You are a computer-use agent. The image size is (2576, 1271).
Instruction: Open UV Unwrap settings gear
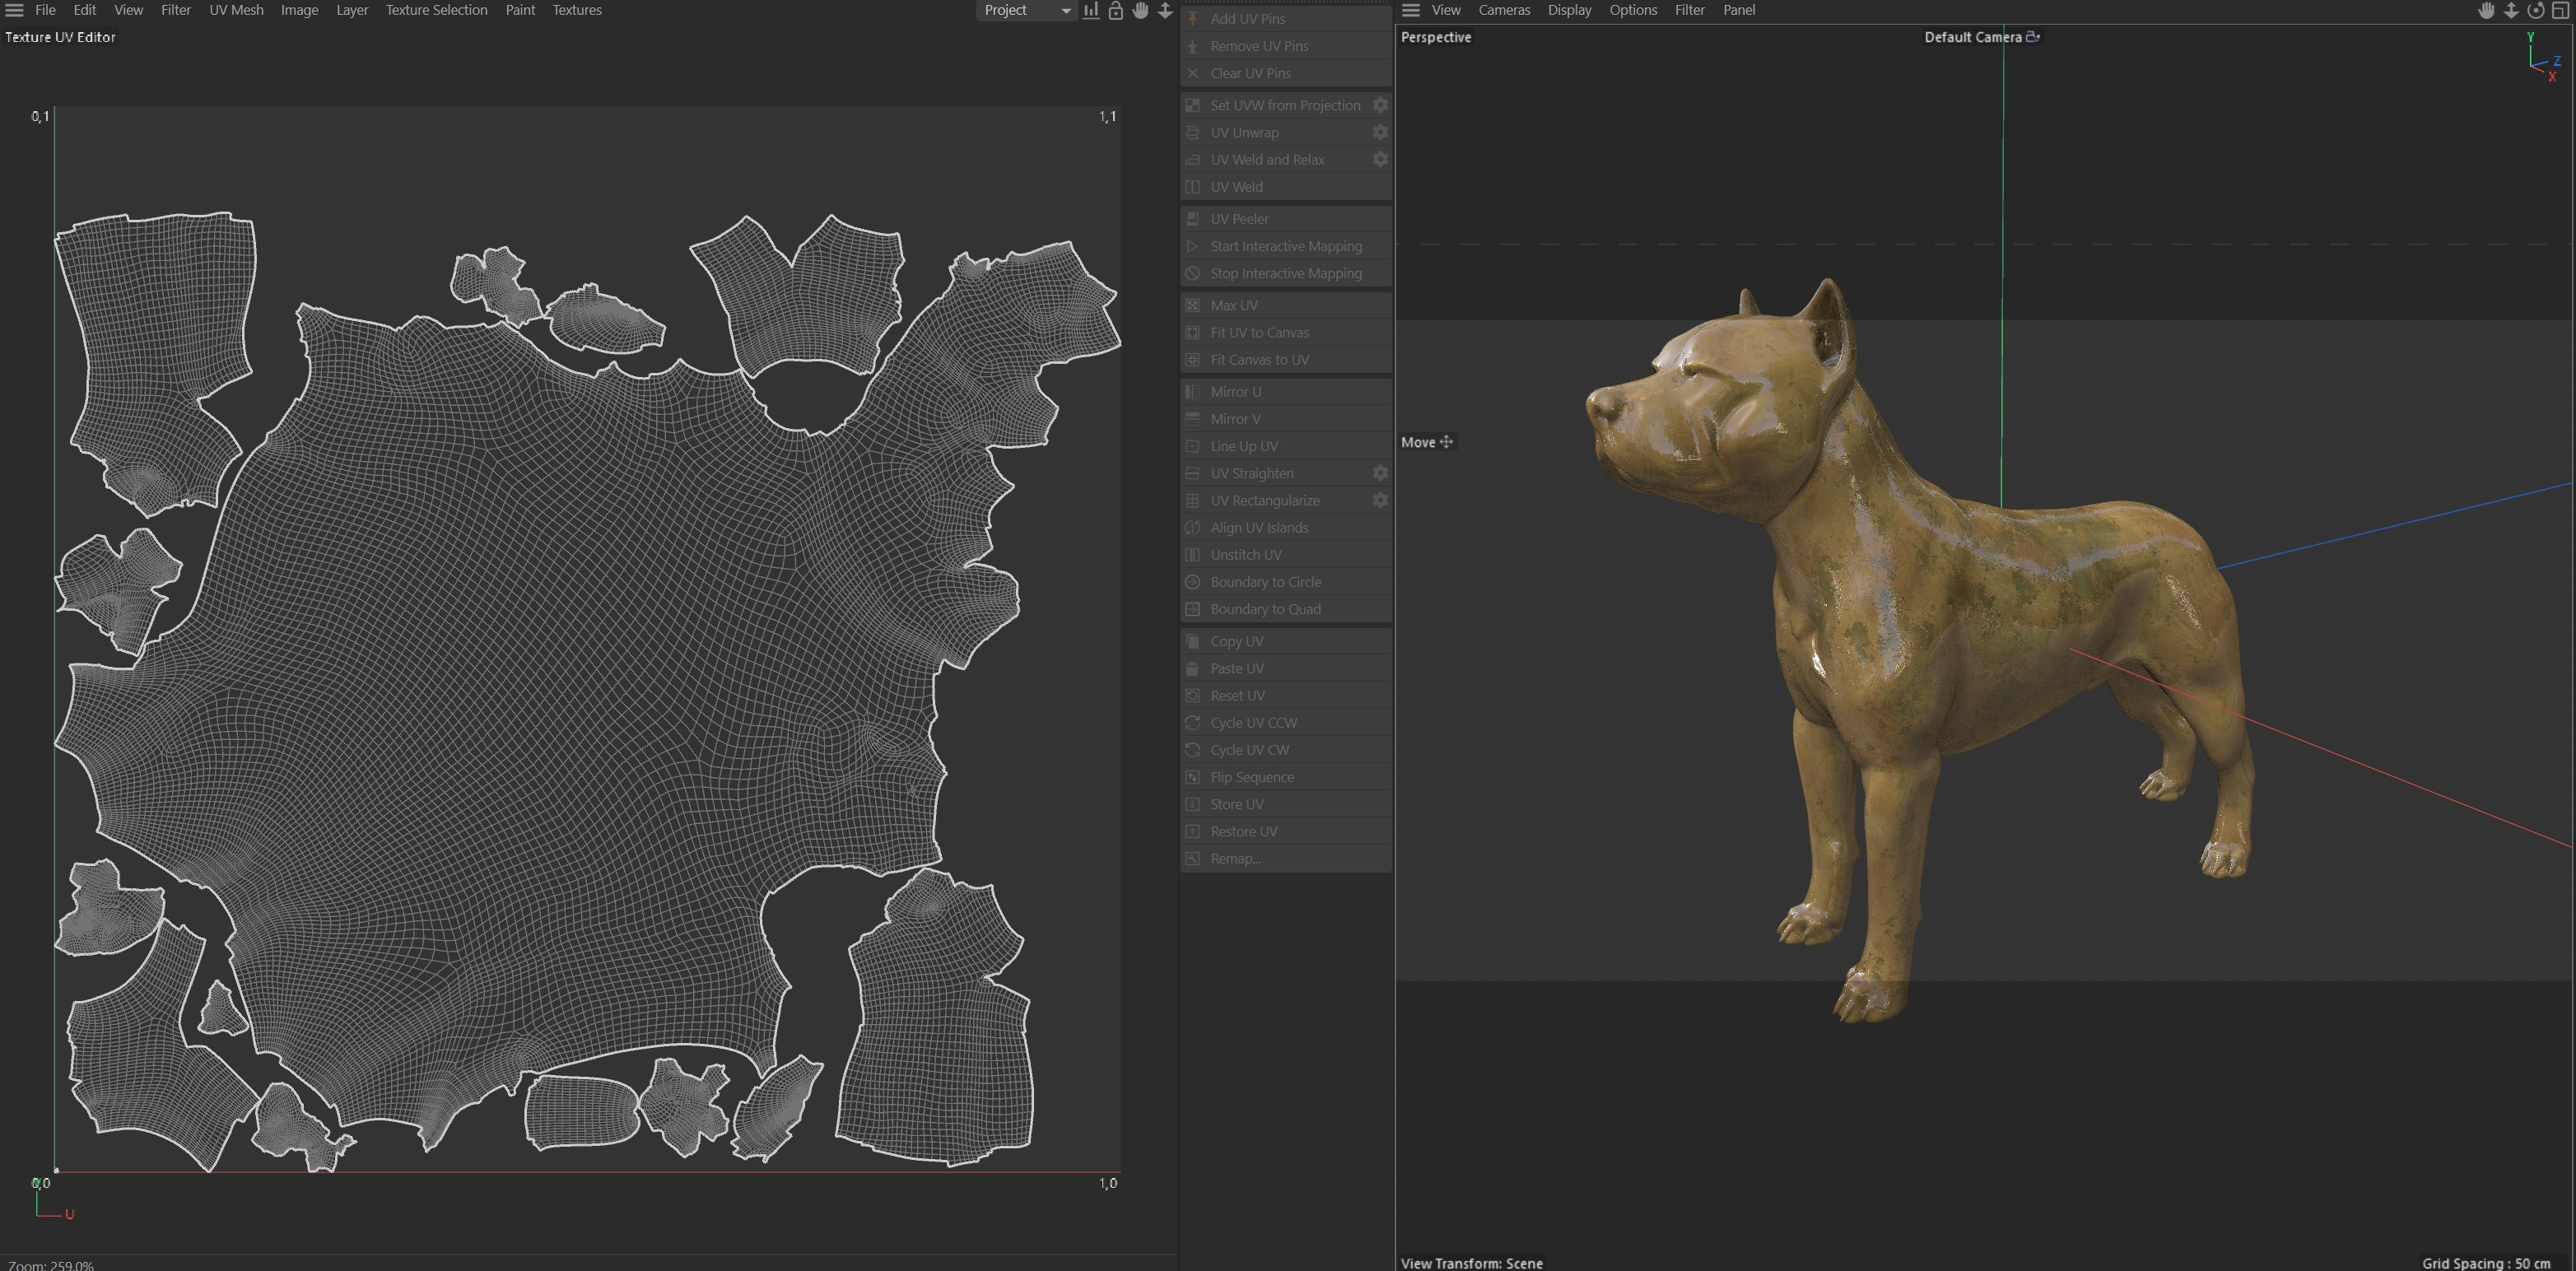(1380, 132)
